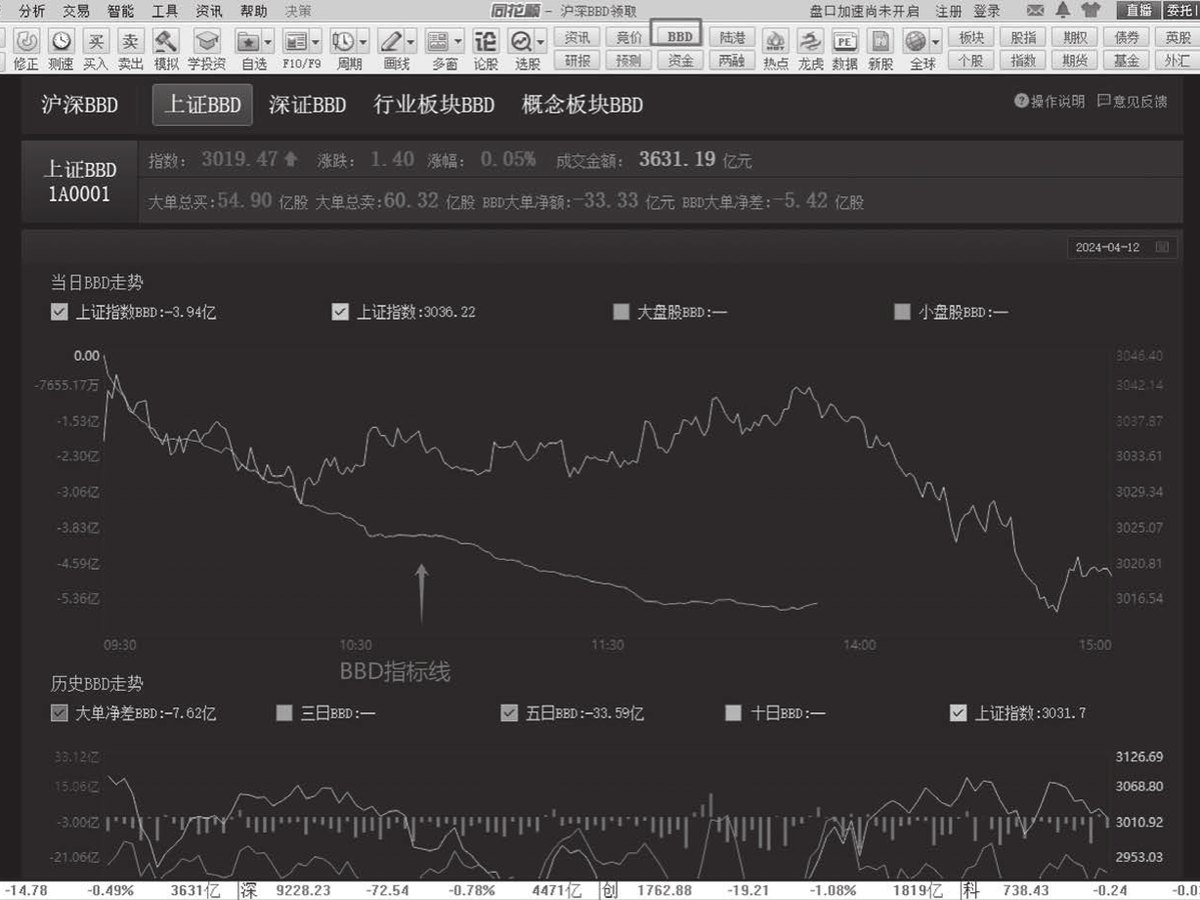Screen dimensions: 1200x900
Task: Expand the 自选 dropdown arrow
Action: coord(268,41)
